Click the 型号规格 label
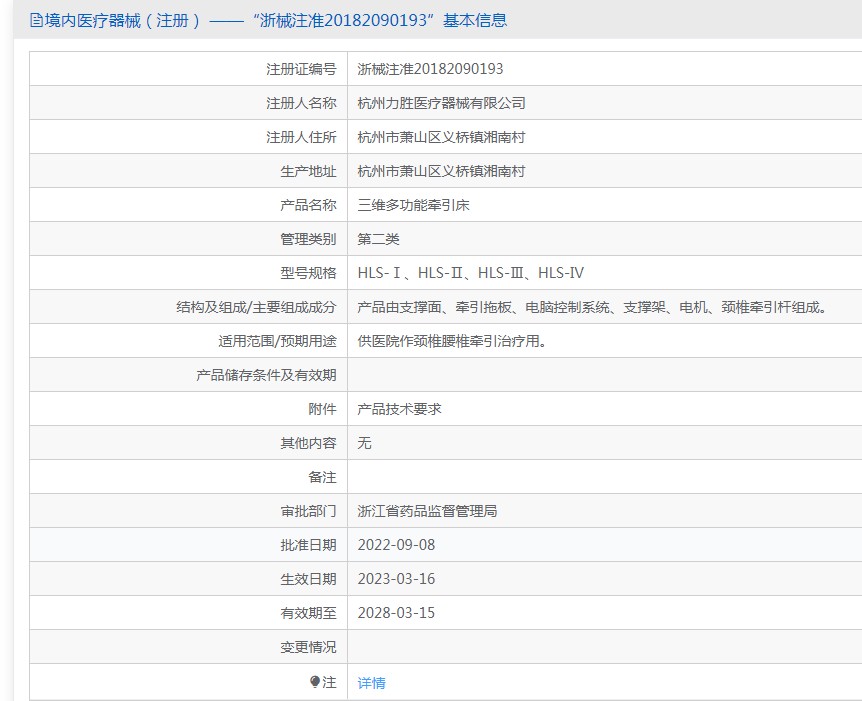This screenshot has width=862, height=701. (x=308, y=273)
